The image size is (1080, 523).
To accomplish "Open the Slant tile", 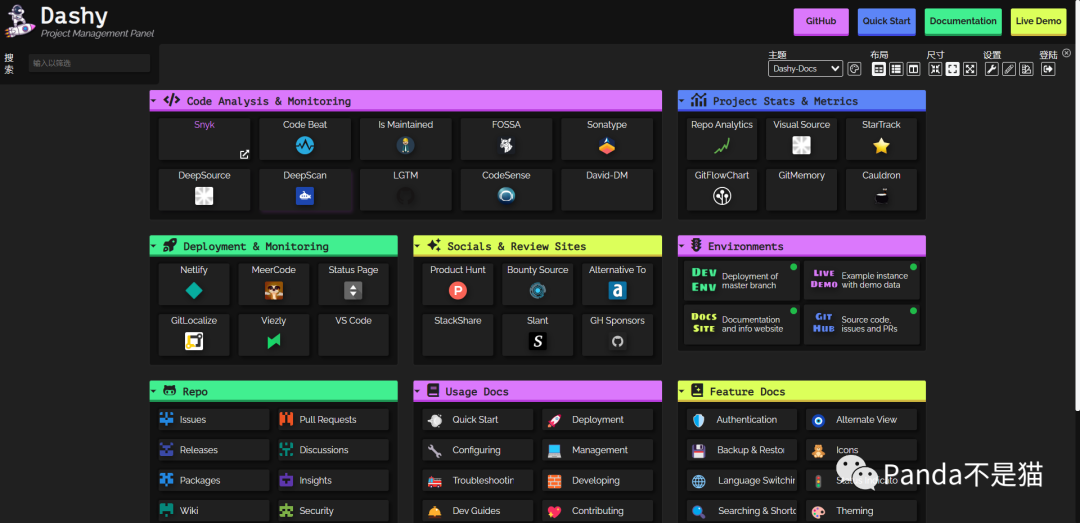I will click(x=537, y=335).
